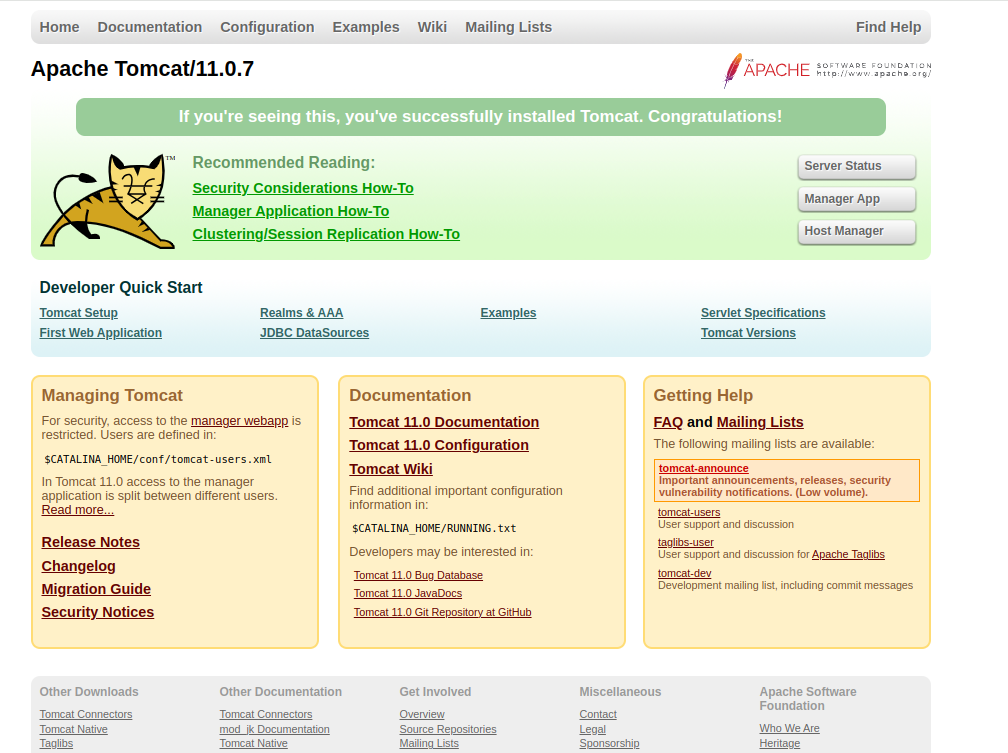Open the manager webapp link

click(x=239, y=421)
